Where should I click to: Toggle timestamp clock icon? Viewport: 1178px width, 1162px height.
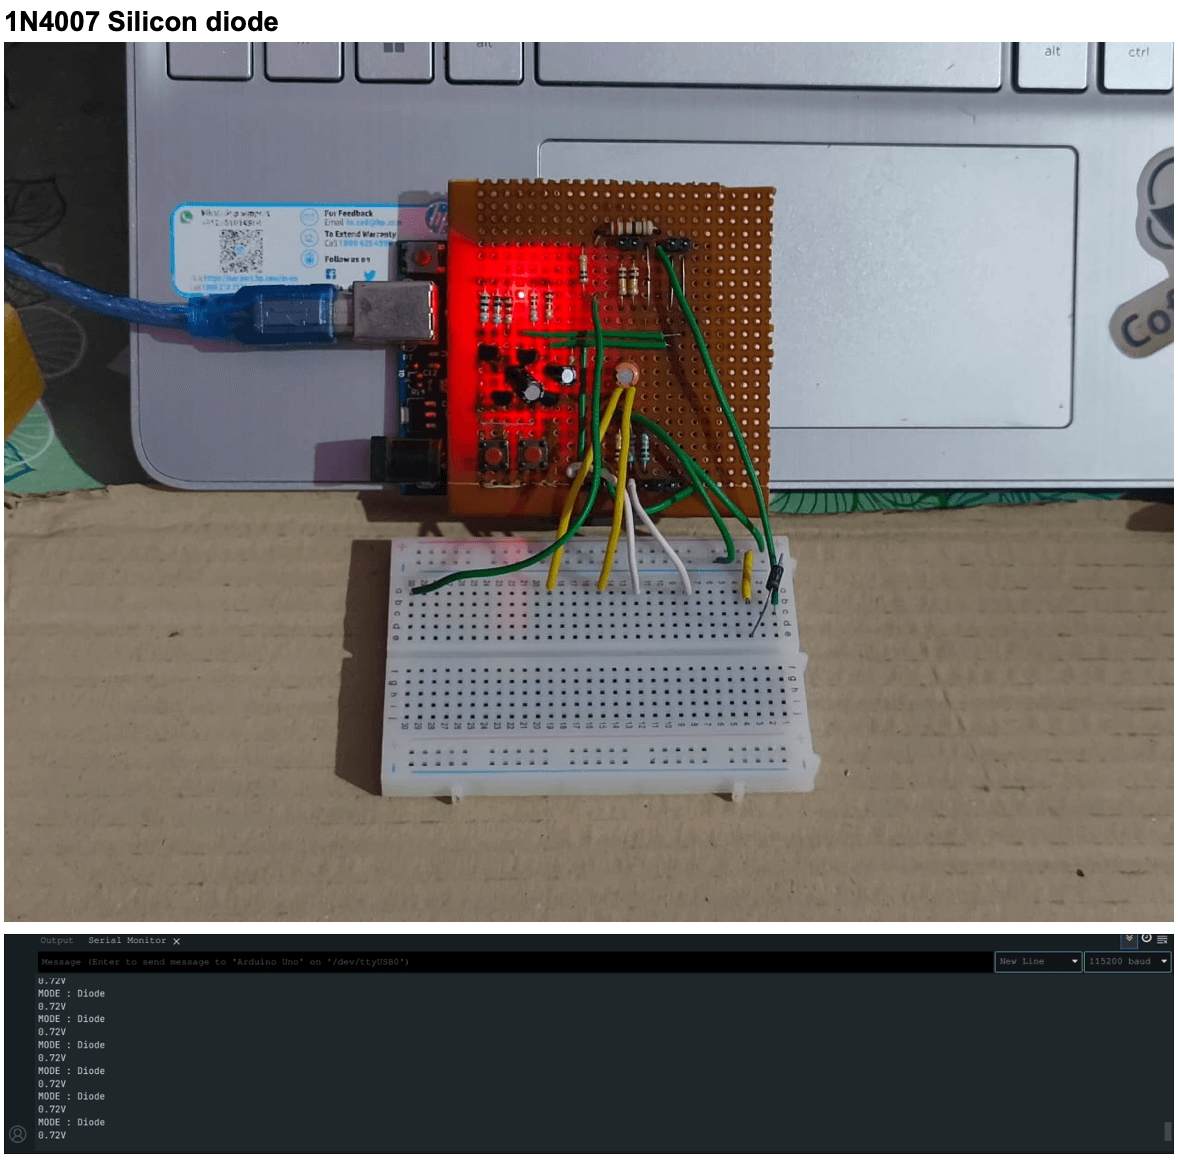(x=1146, y=939)
